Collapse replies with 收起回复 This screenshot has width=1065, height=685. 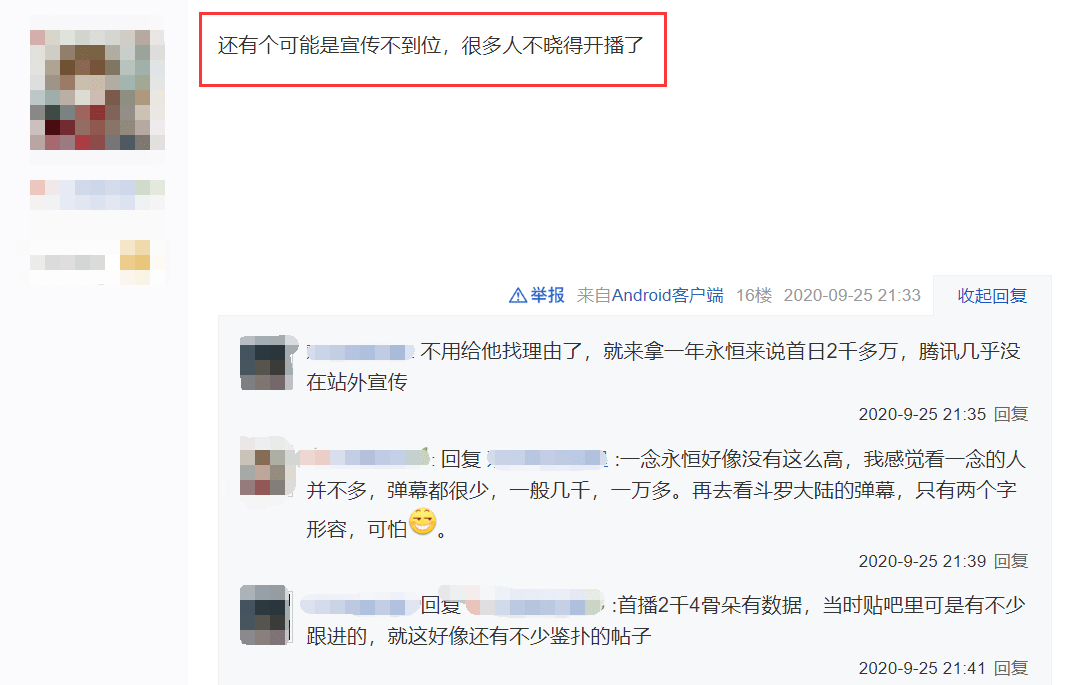pyautogui.click(x=992, y=296)
